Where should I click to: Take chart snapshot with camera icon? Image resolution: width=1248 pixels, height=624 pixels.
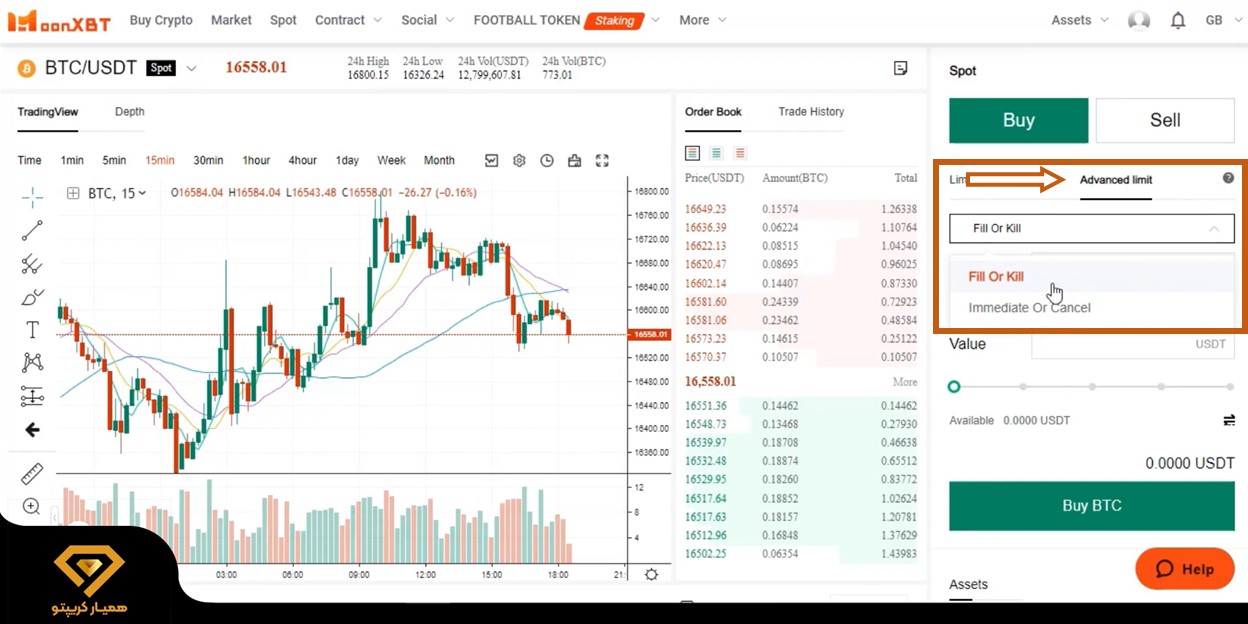[x=574, y=160]
